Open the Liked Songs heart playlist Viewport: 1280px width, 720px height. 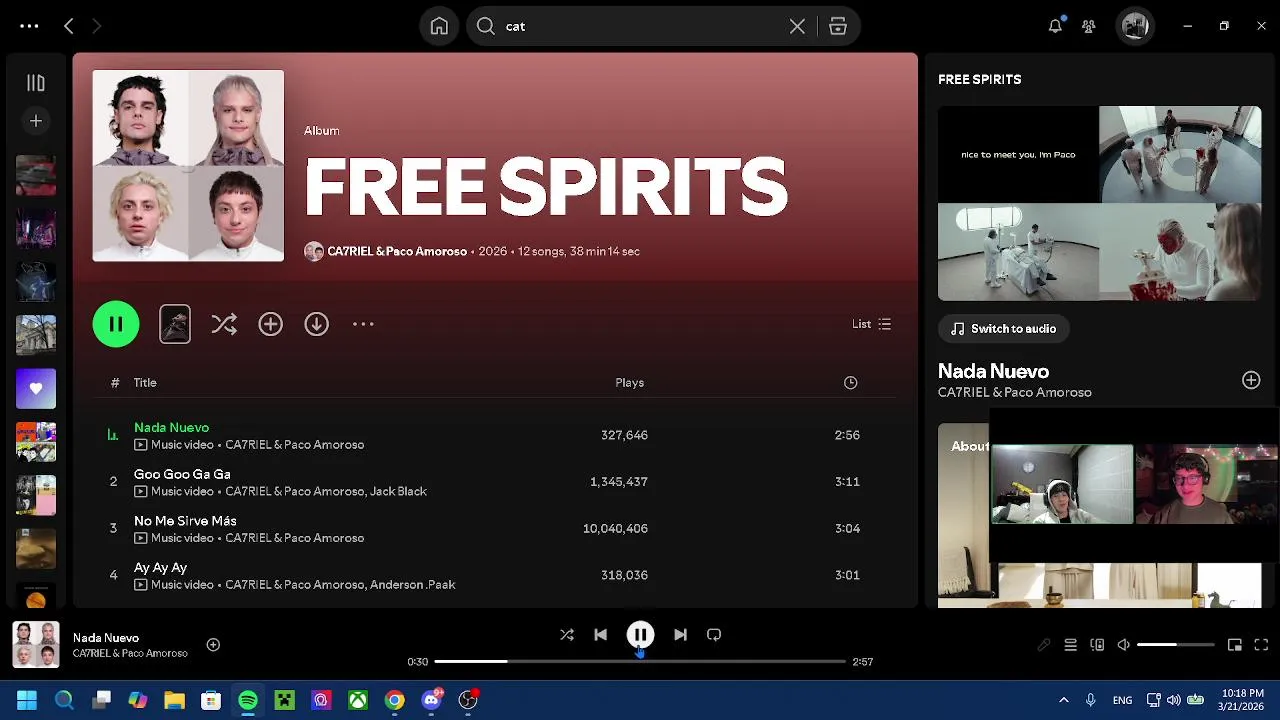tap(36, 388)
